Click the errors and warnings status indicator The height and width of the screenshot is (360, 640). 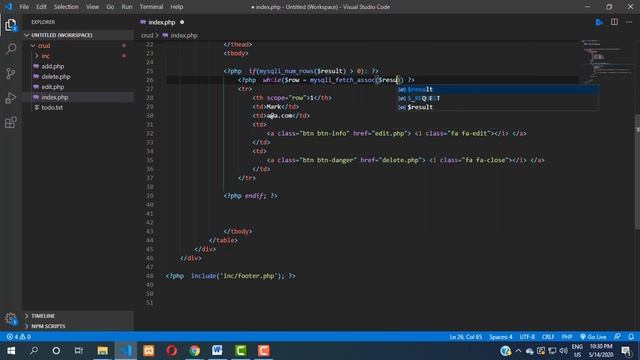[19, 337]
